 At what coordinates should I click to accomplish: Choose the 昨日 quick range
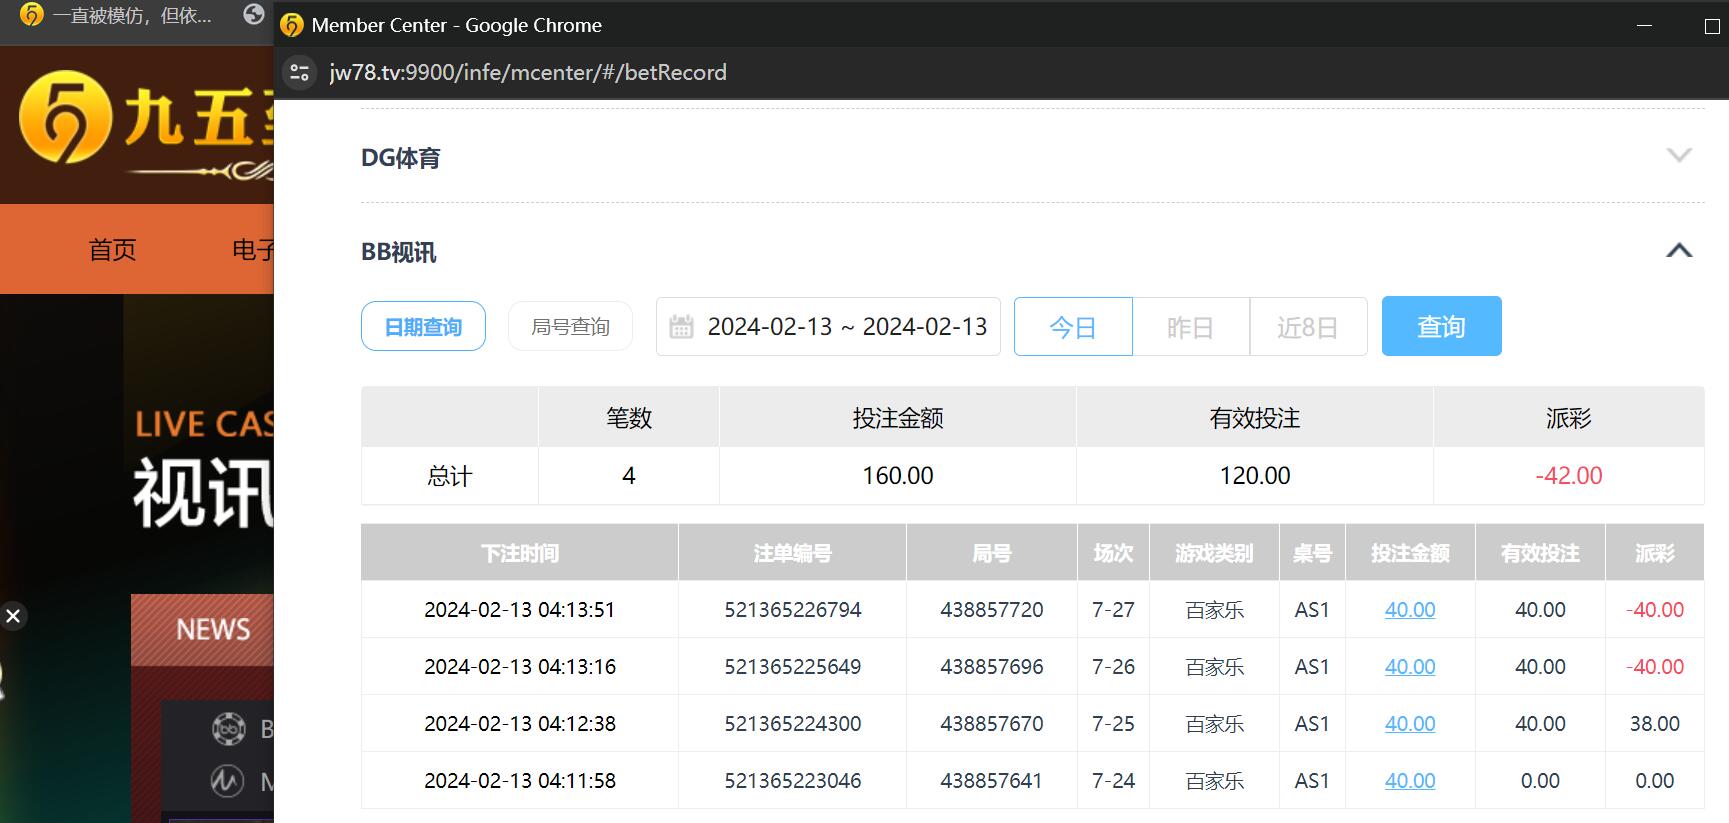tap(1191, 326)
